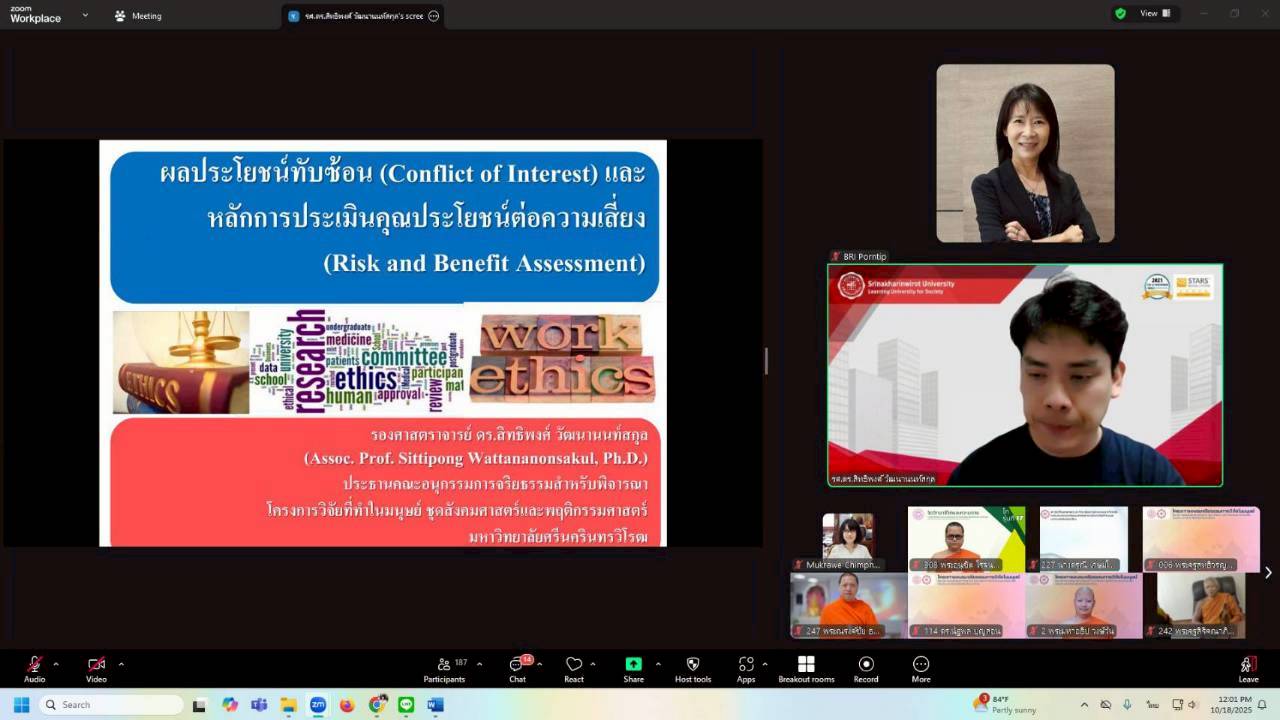Viewport: 1280px width, 720px height.
Task: Start recording with the Record button
Action: tap(866, 665)
